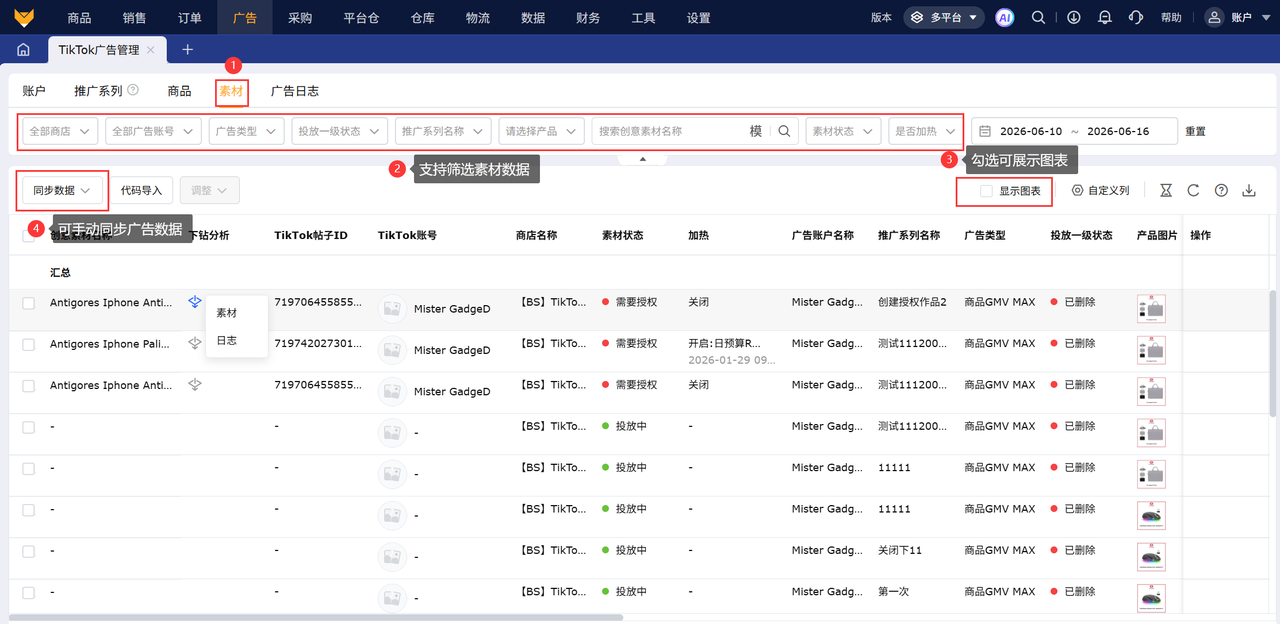Viewport: 1280px width, 624px height.
Task: Click the notification bell icon
Action: 1104,17
